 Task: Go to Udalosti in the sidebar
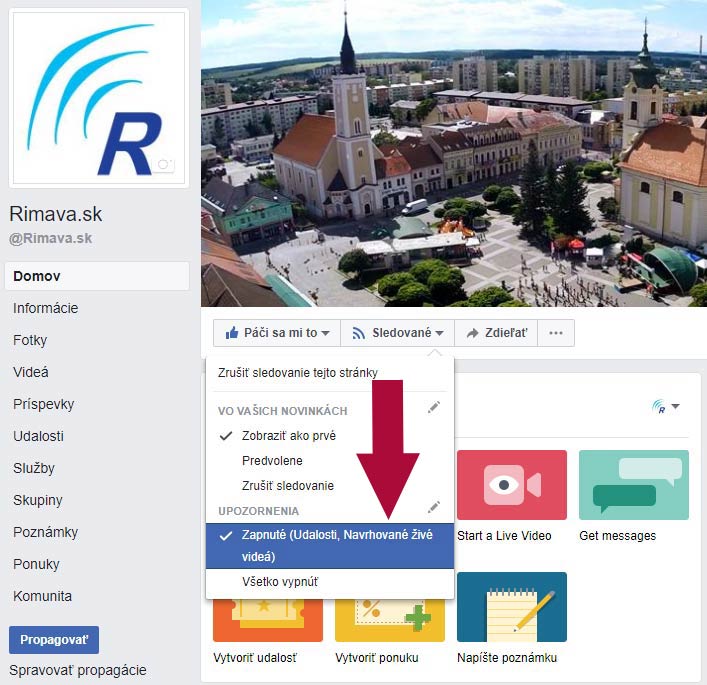click(x=38, y=436)
